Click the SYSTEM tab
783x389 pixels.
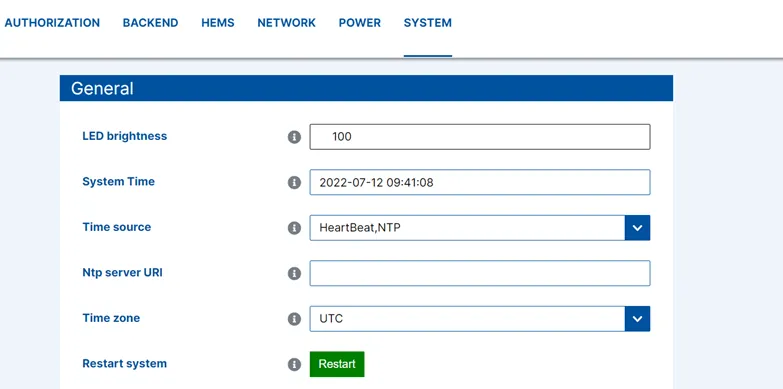[428, 23]
